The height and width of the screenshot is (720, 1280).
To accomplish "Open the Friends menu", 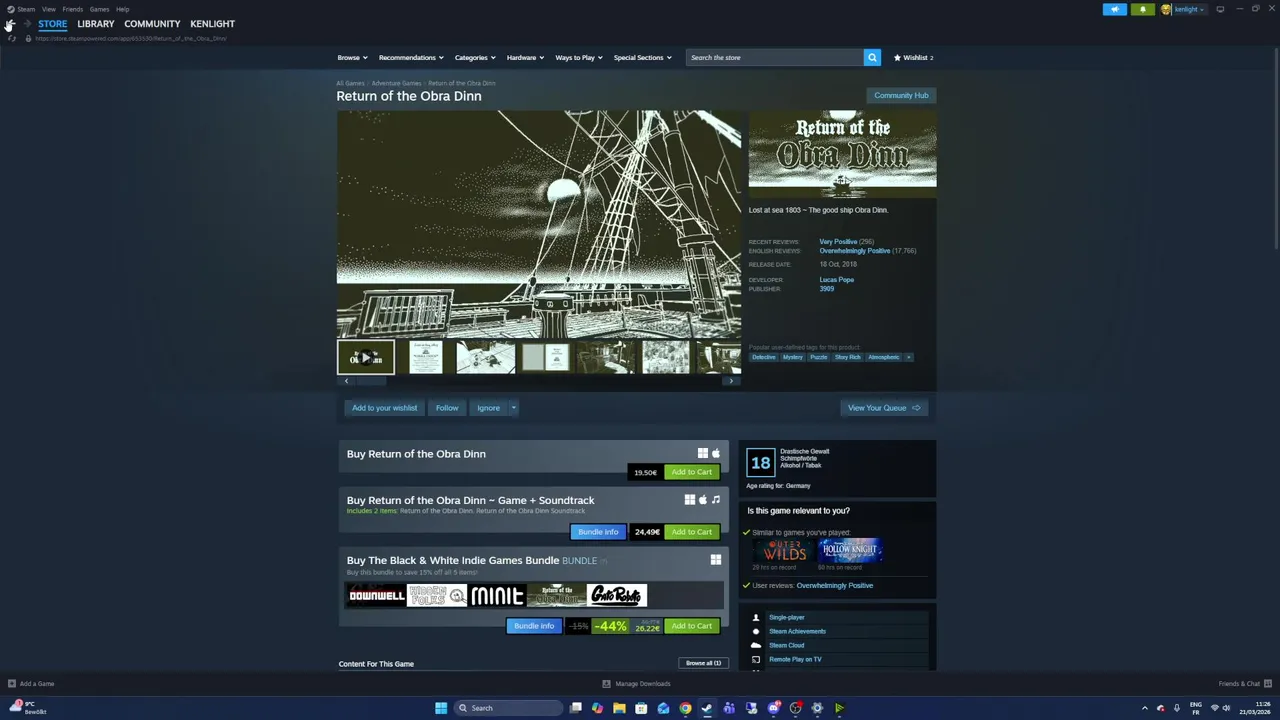I will (73, 9).
